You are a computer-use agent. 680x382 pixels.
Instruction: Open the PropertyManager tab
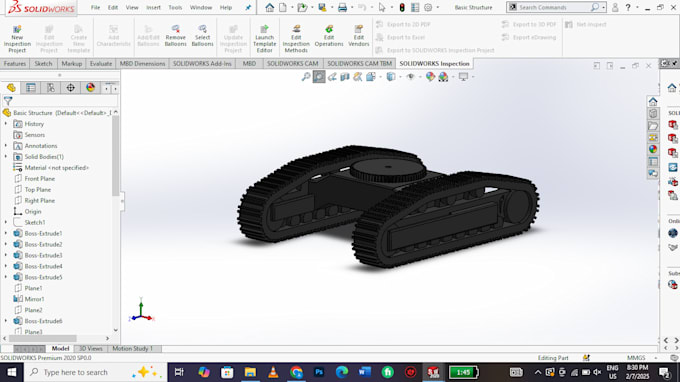pos(31,88)
